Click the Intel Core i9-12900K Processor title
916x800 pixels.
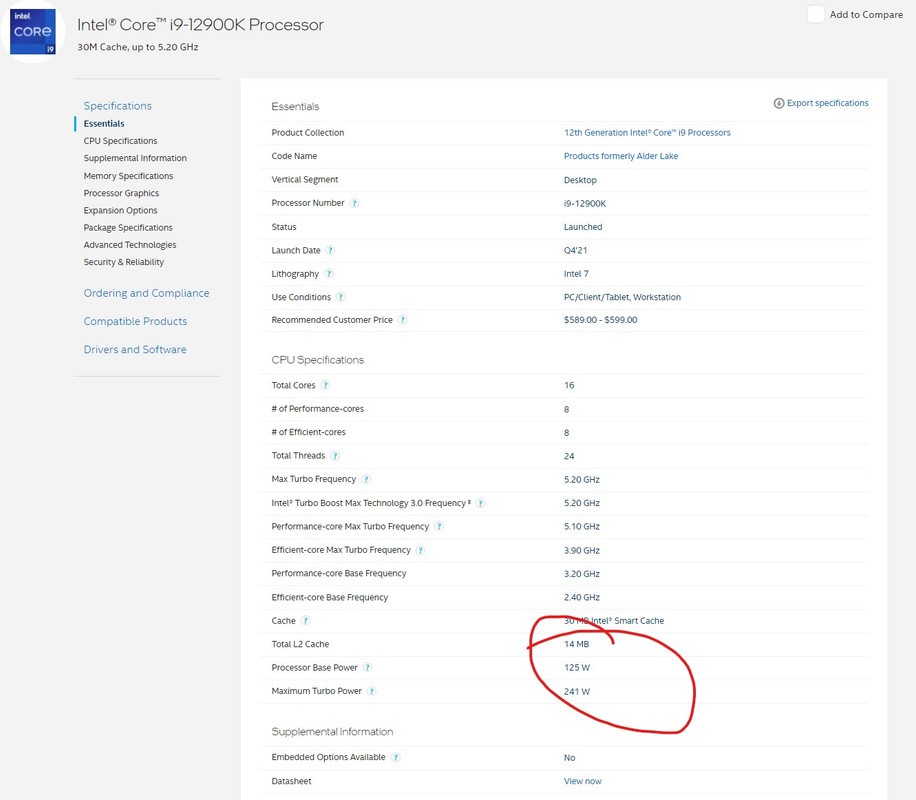(200, 25)
